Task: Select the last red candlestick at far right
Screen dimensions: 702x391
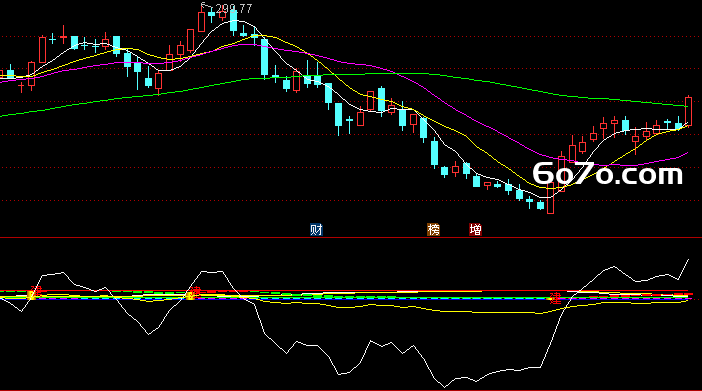Action: [689, 111]
